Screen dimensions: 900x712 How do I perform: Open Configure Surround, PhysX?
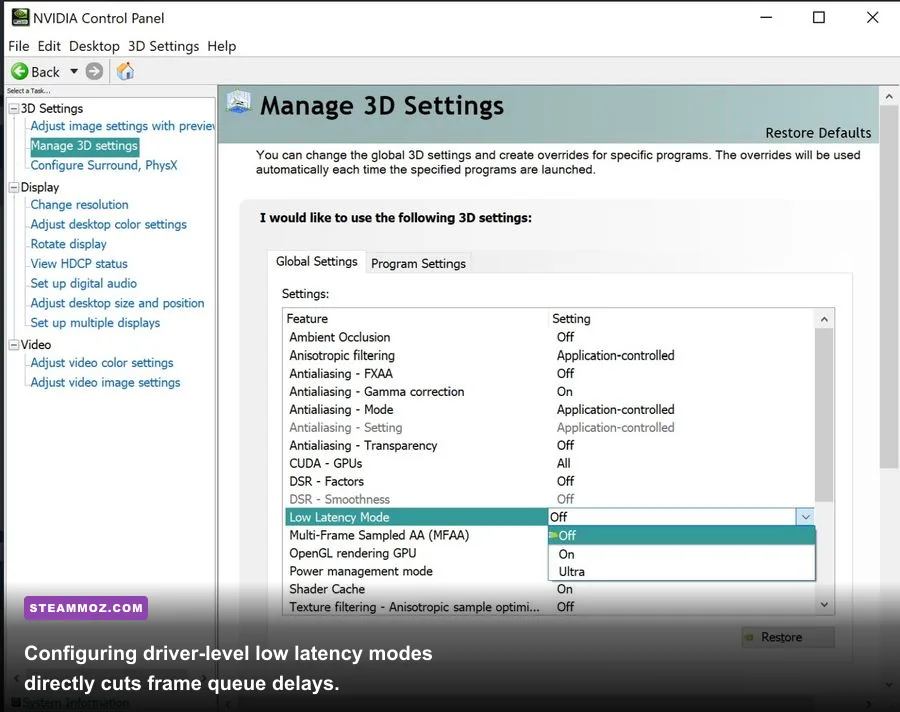coord(104,165)
